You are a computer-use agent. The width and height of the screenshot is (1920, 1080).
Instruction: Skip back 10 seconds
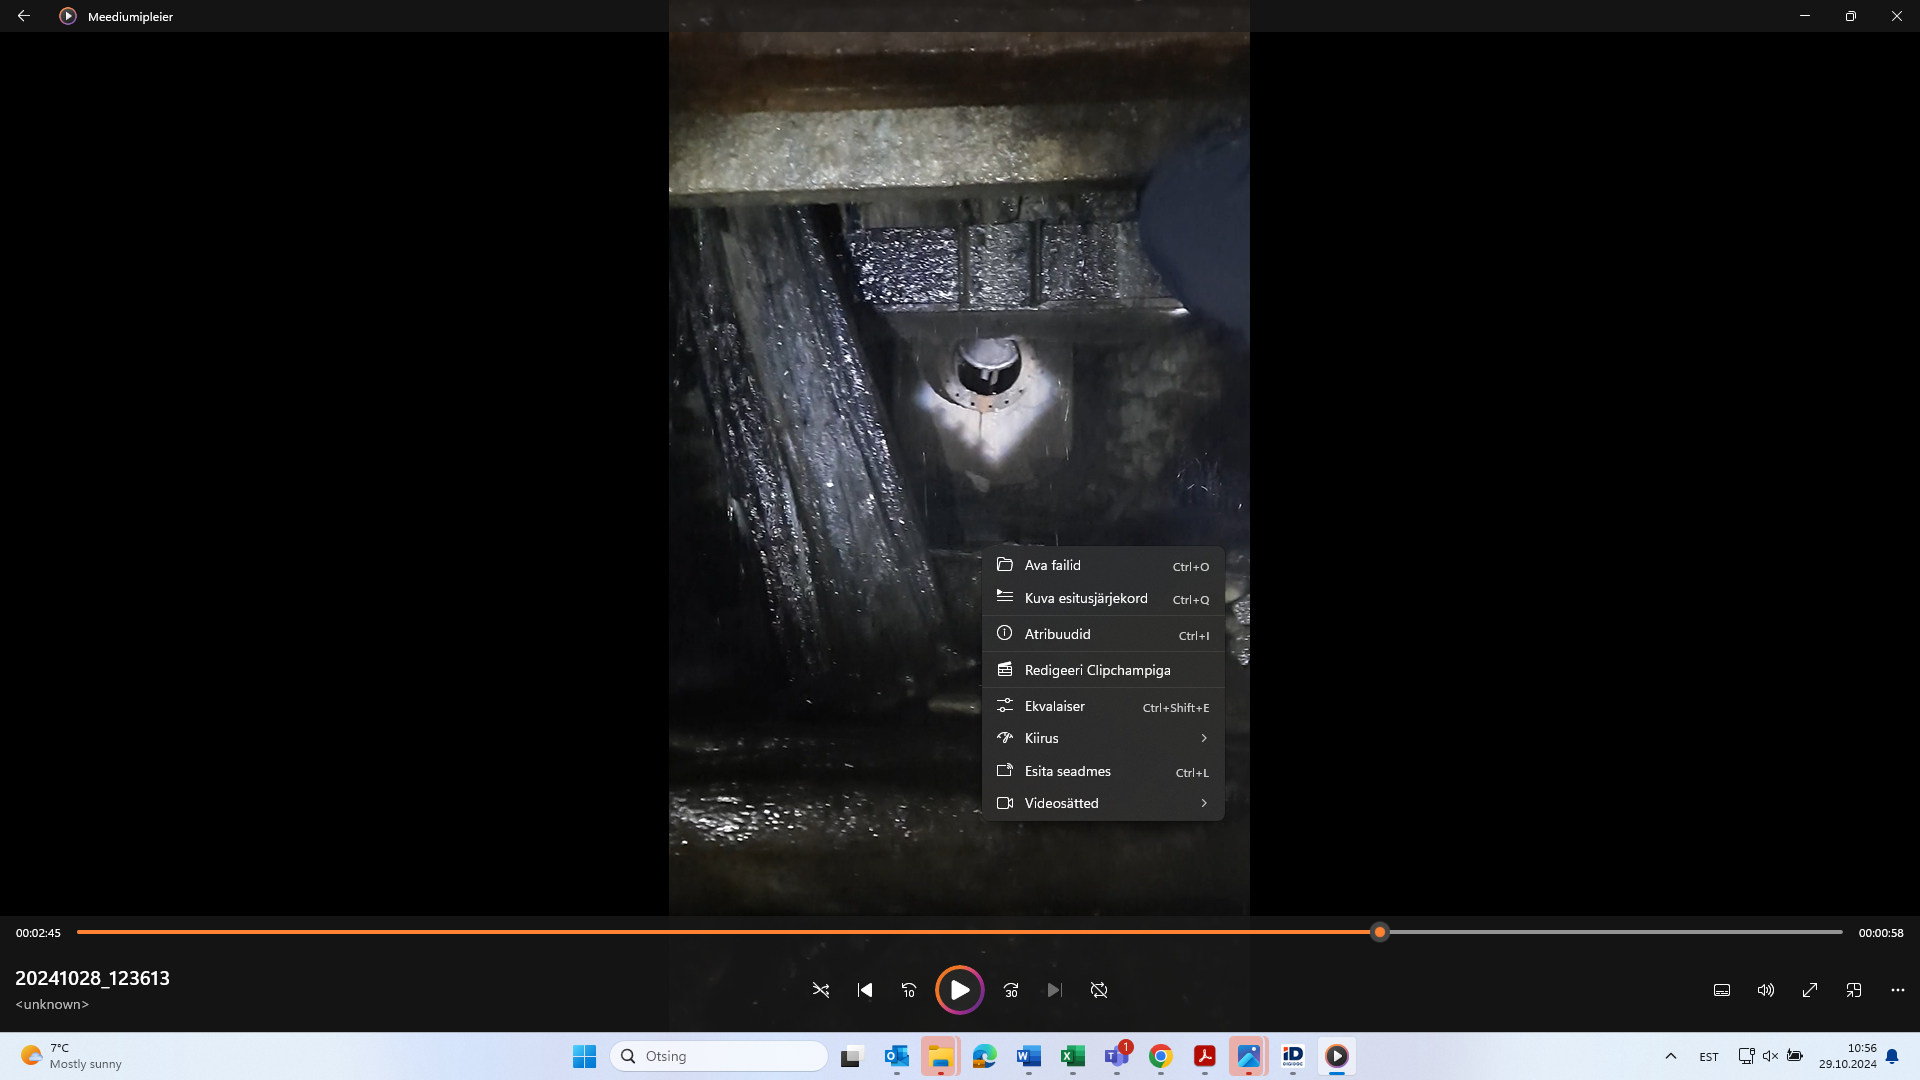[909, 990]
